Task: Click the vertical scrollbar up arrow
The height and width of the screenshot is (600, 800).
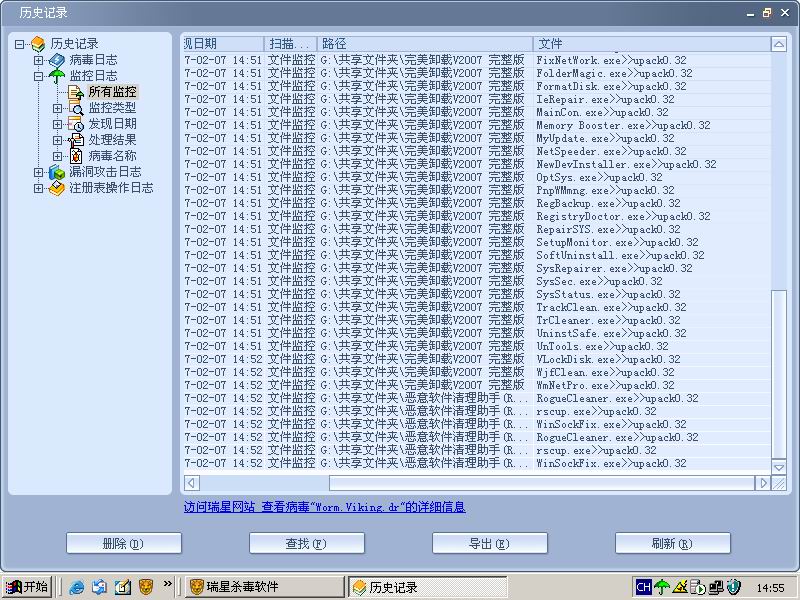Action: coord(779,44)
